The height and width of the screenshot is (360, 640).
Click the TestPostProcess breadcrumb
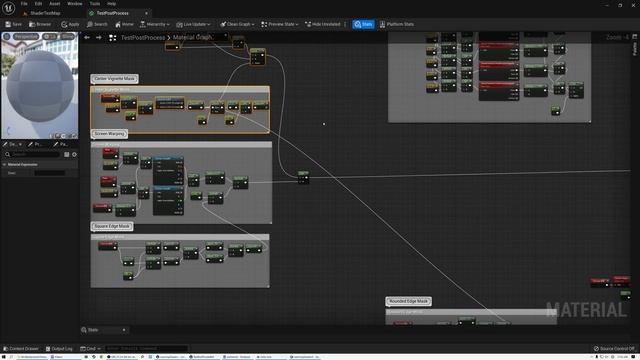point(143,38)
